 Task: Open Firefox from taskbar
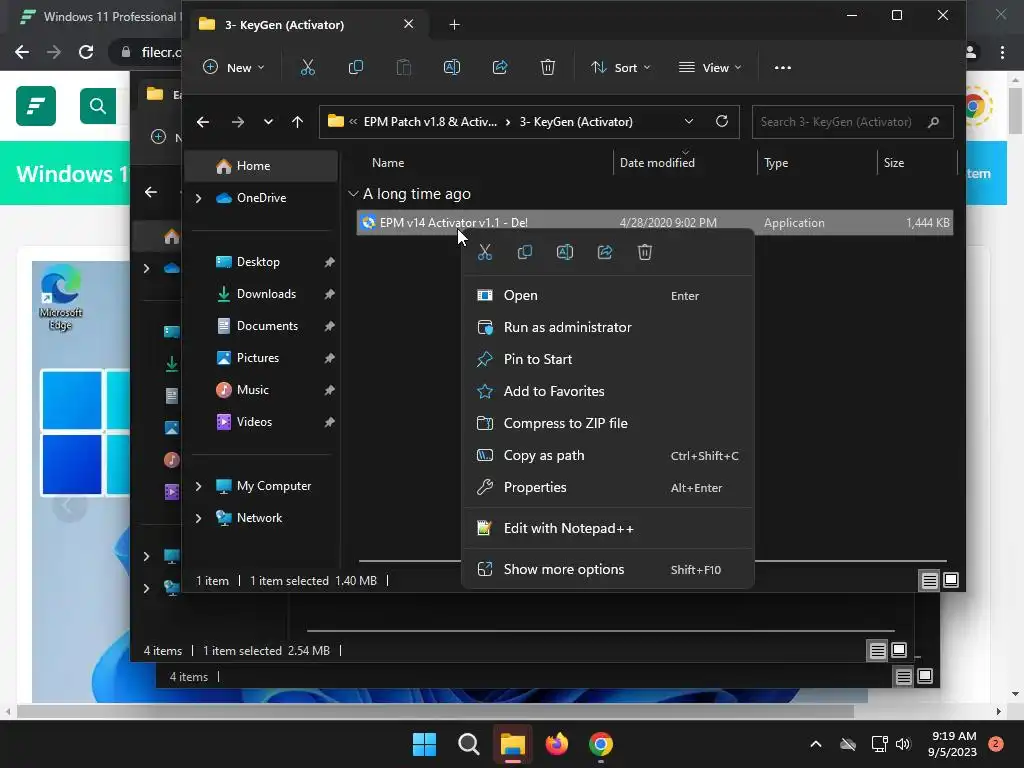point(556,744)
